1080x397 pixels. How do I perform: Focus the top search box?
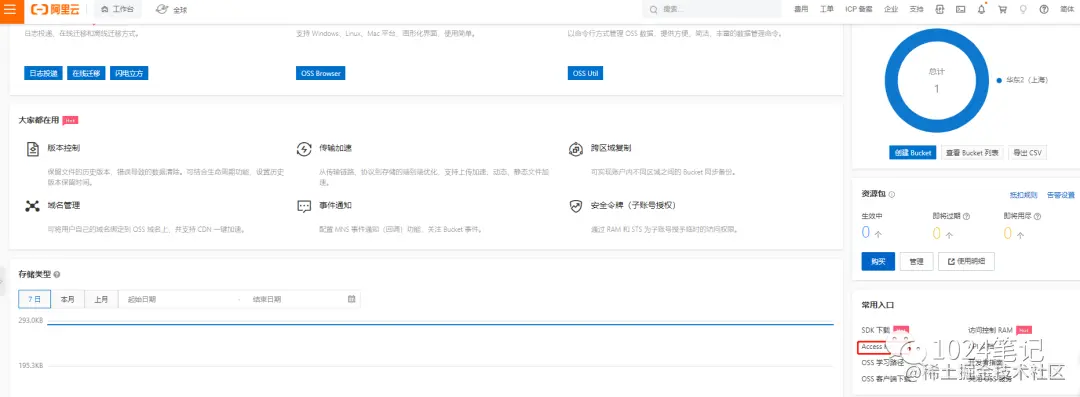(713, 10)
